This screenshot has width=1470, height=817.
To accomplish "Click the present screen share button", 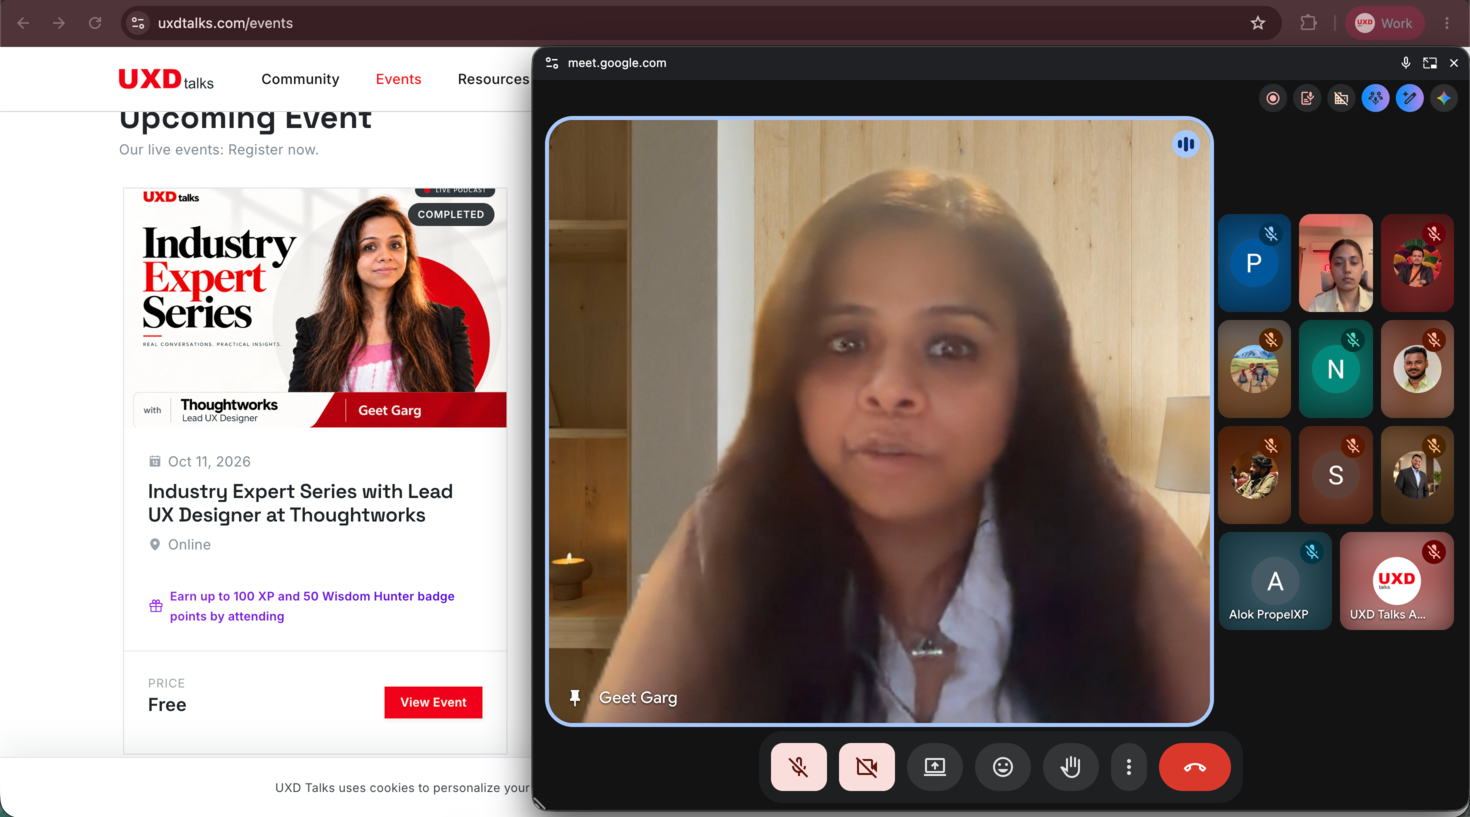I will click(935, 767).
